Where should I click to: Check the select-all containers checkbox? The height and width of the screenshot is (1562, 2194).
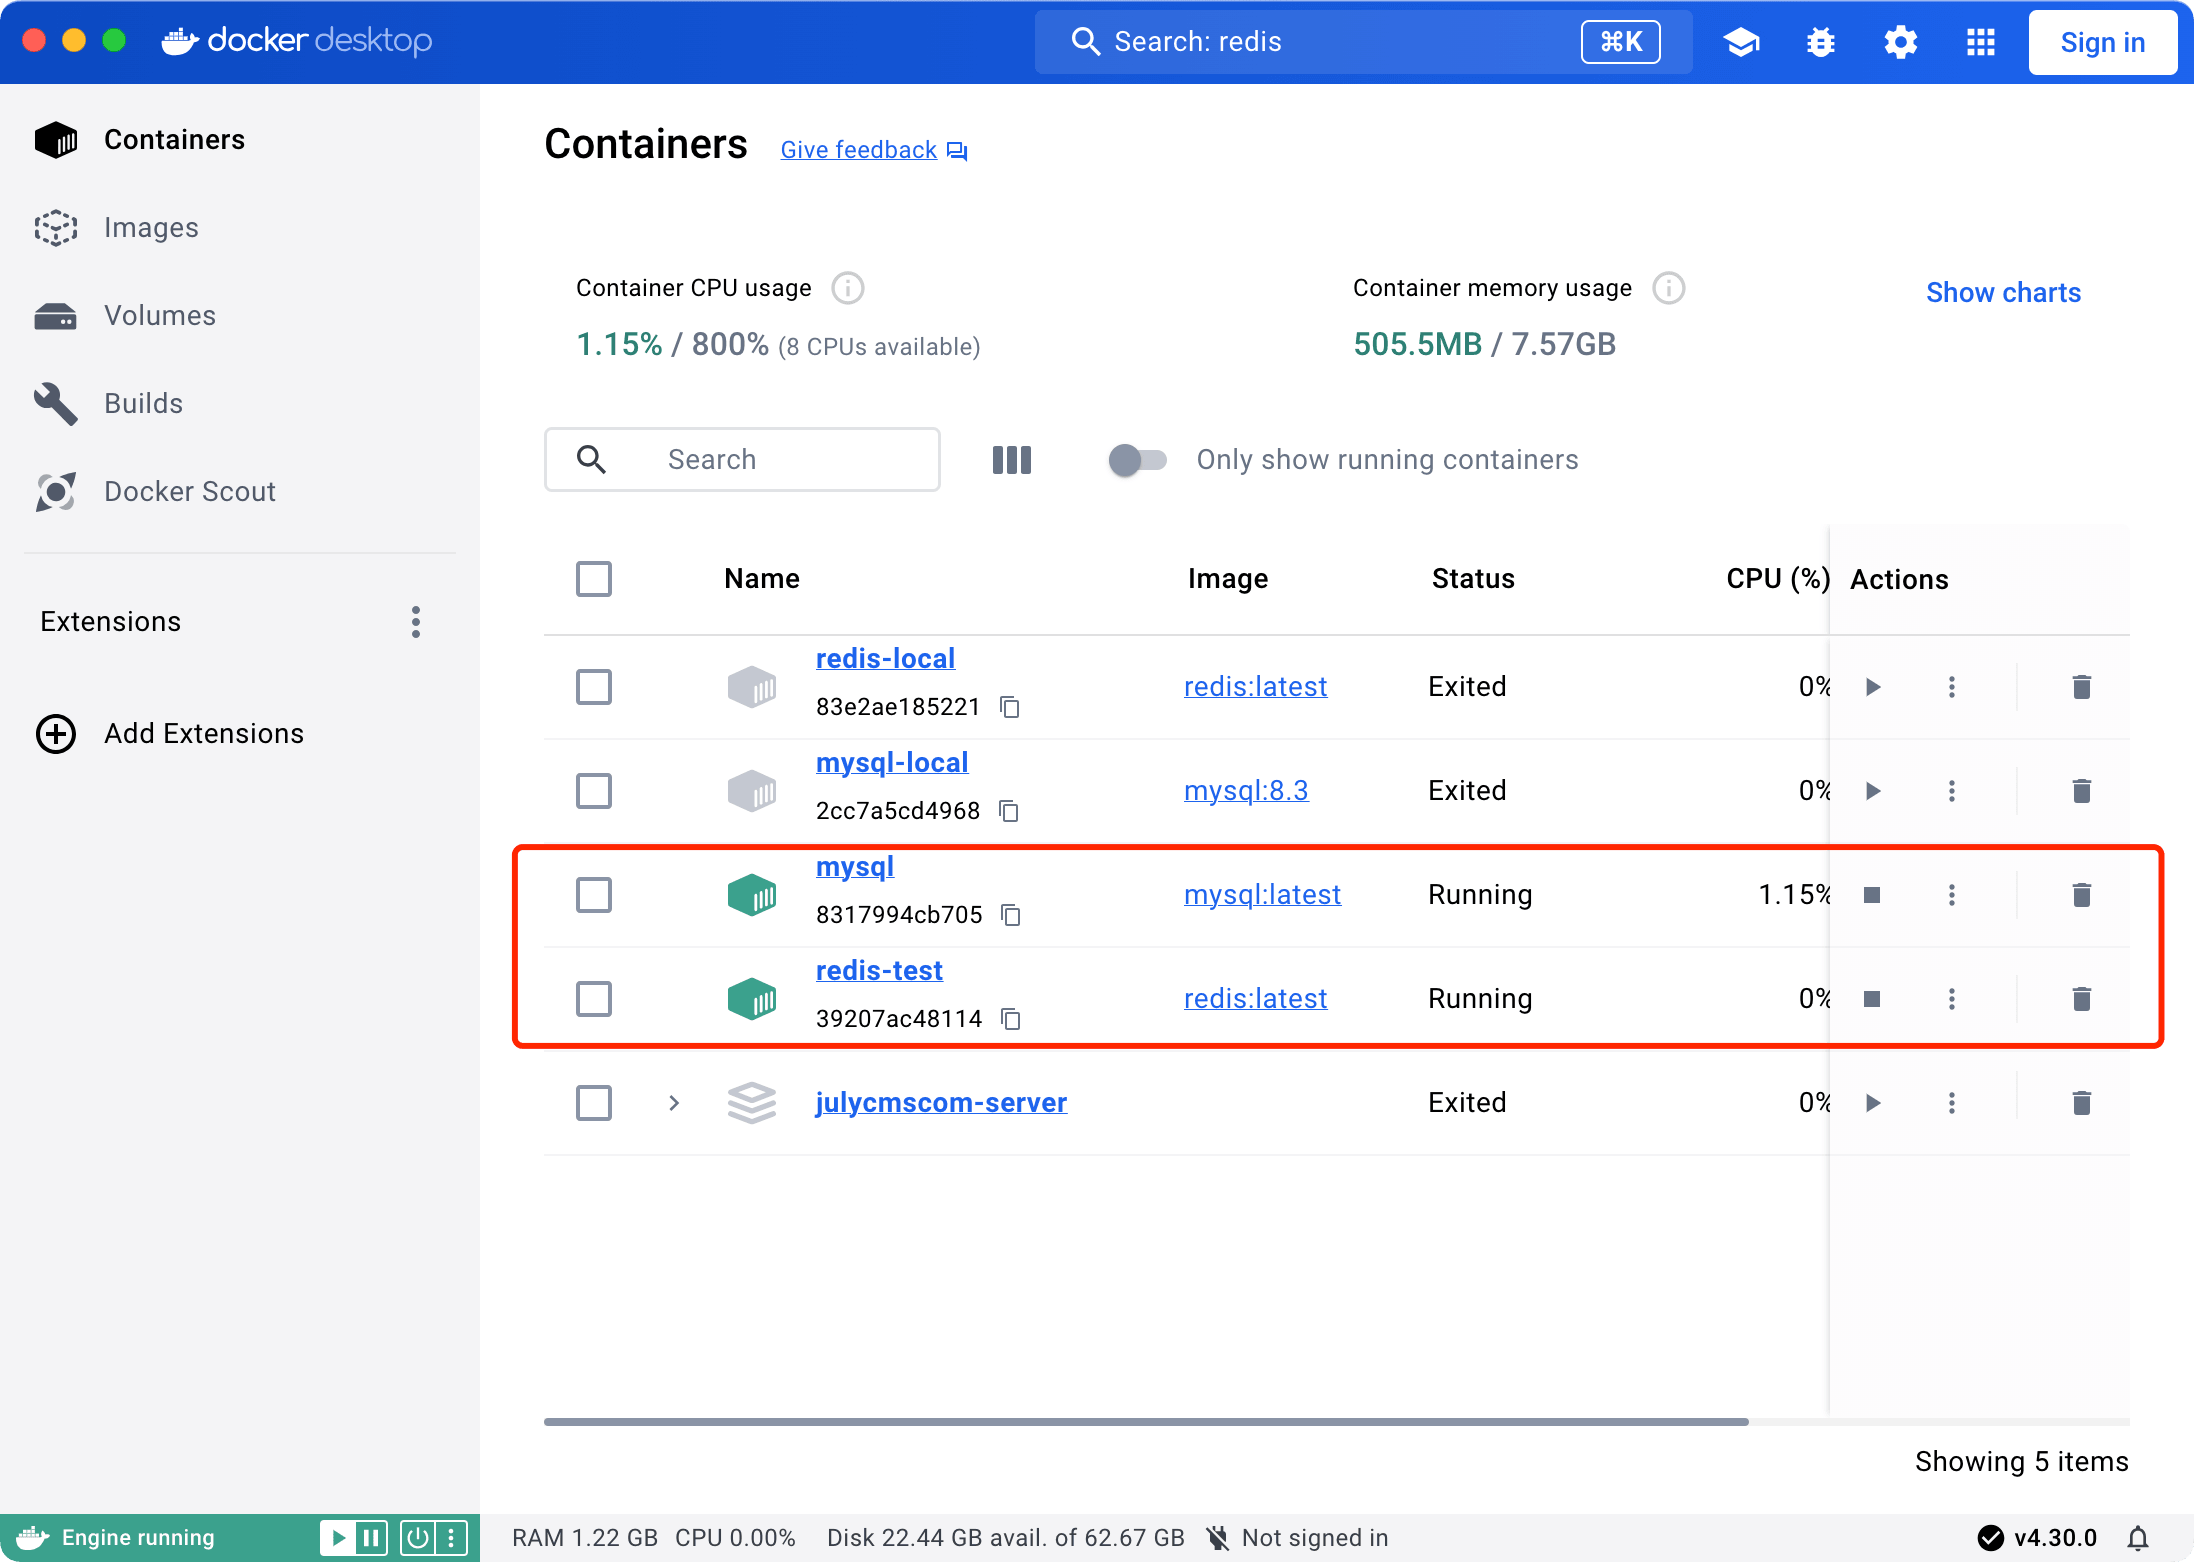coord(594,579)
